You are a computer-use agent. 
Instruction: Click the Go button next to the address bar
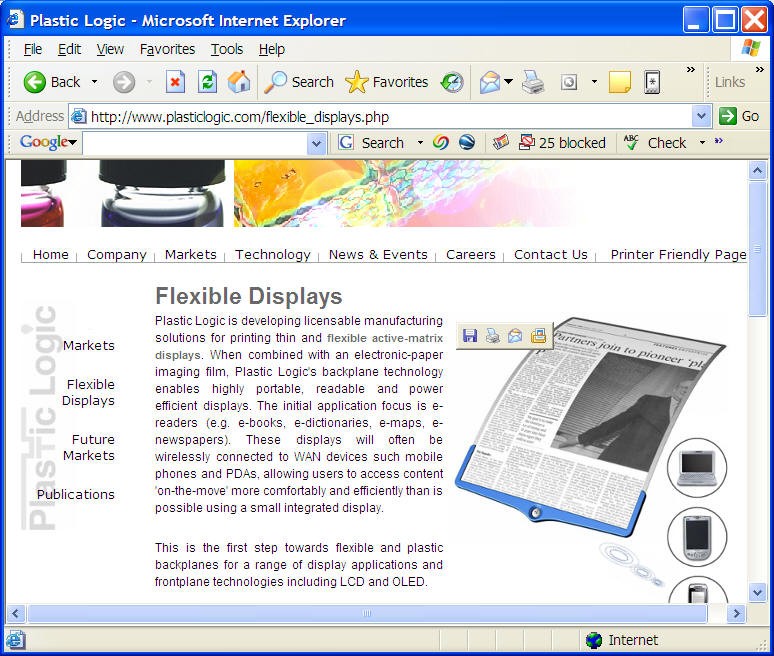point(739,116)
